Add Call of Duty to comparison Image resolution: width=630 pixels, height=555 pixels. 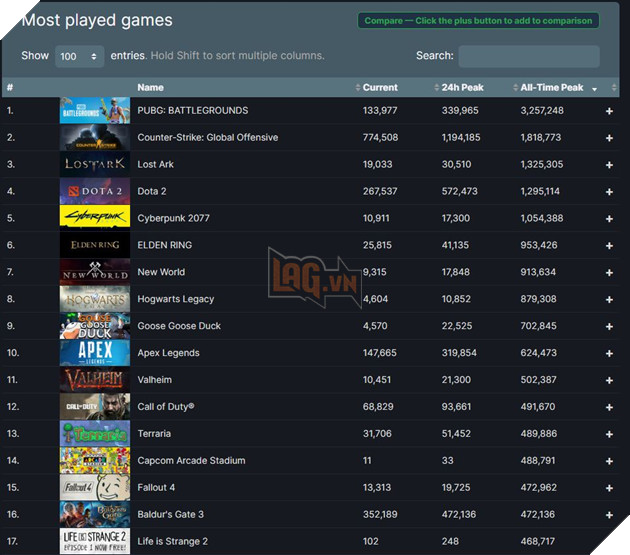click(x=609, y=408)
